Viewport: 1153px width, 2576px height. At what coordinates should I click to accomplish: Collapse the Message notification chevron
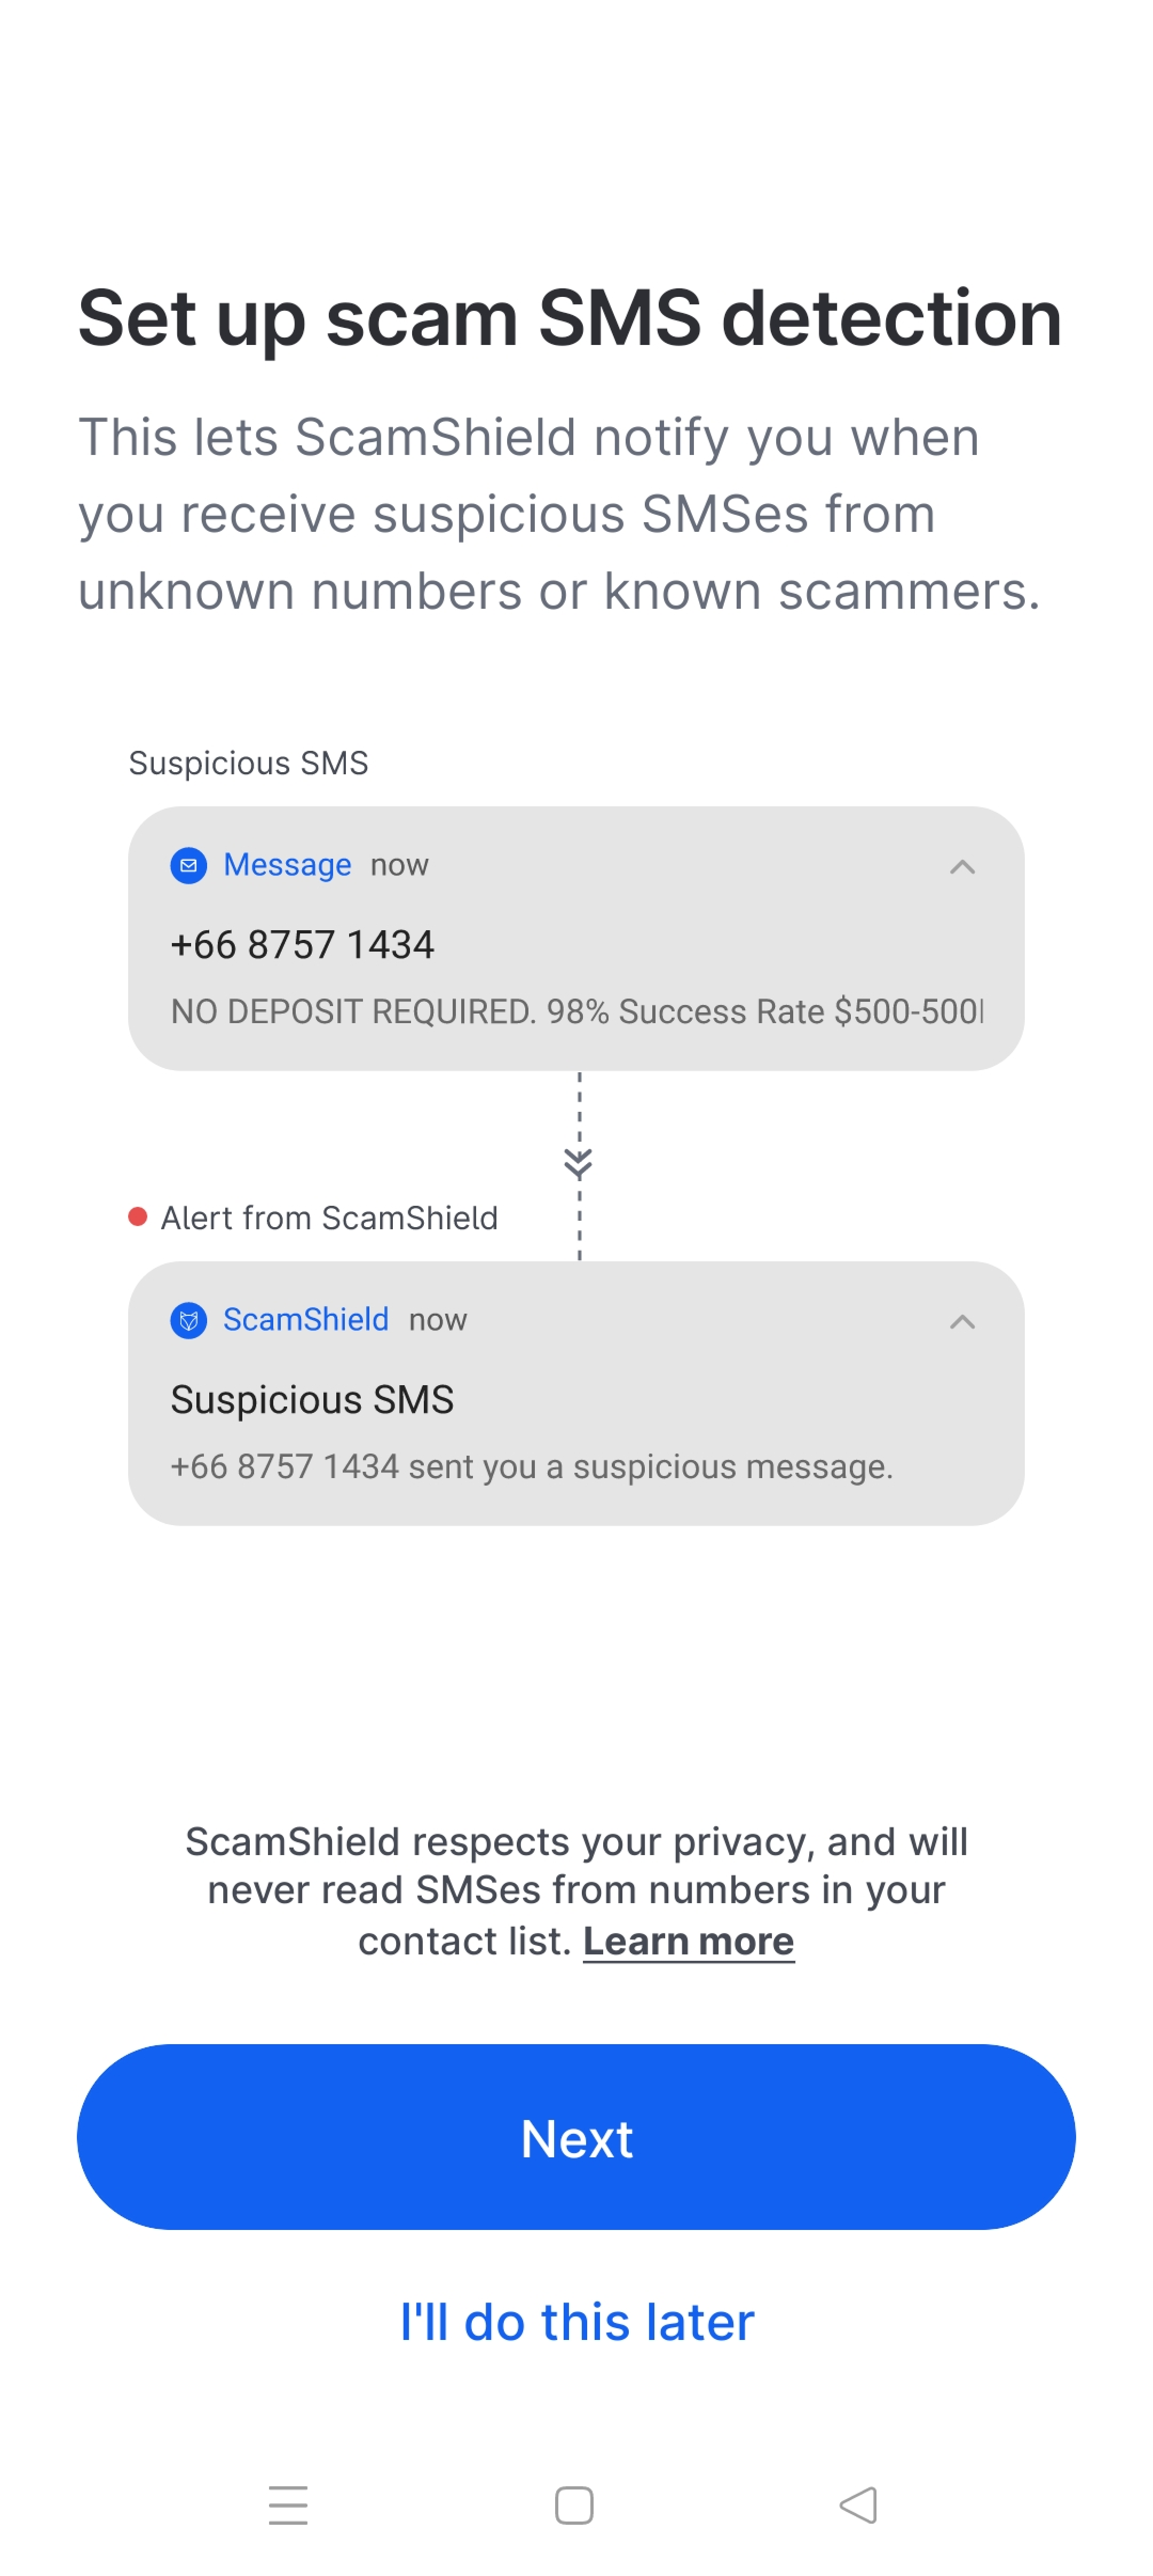pos(962,867)
